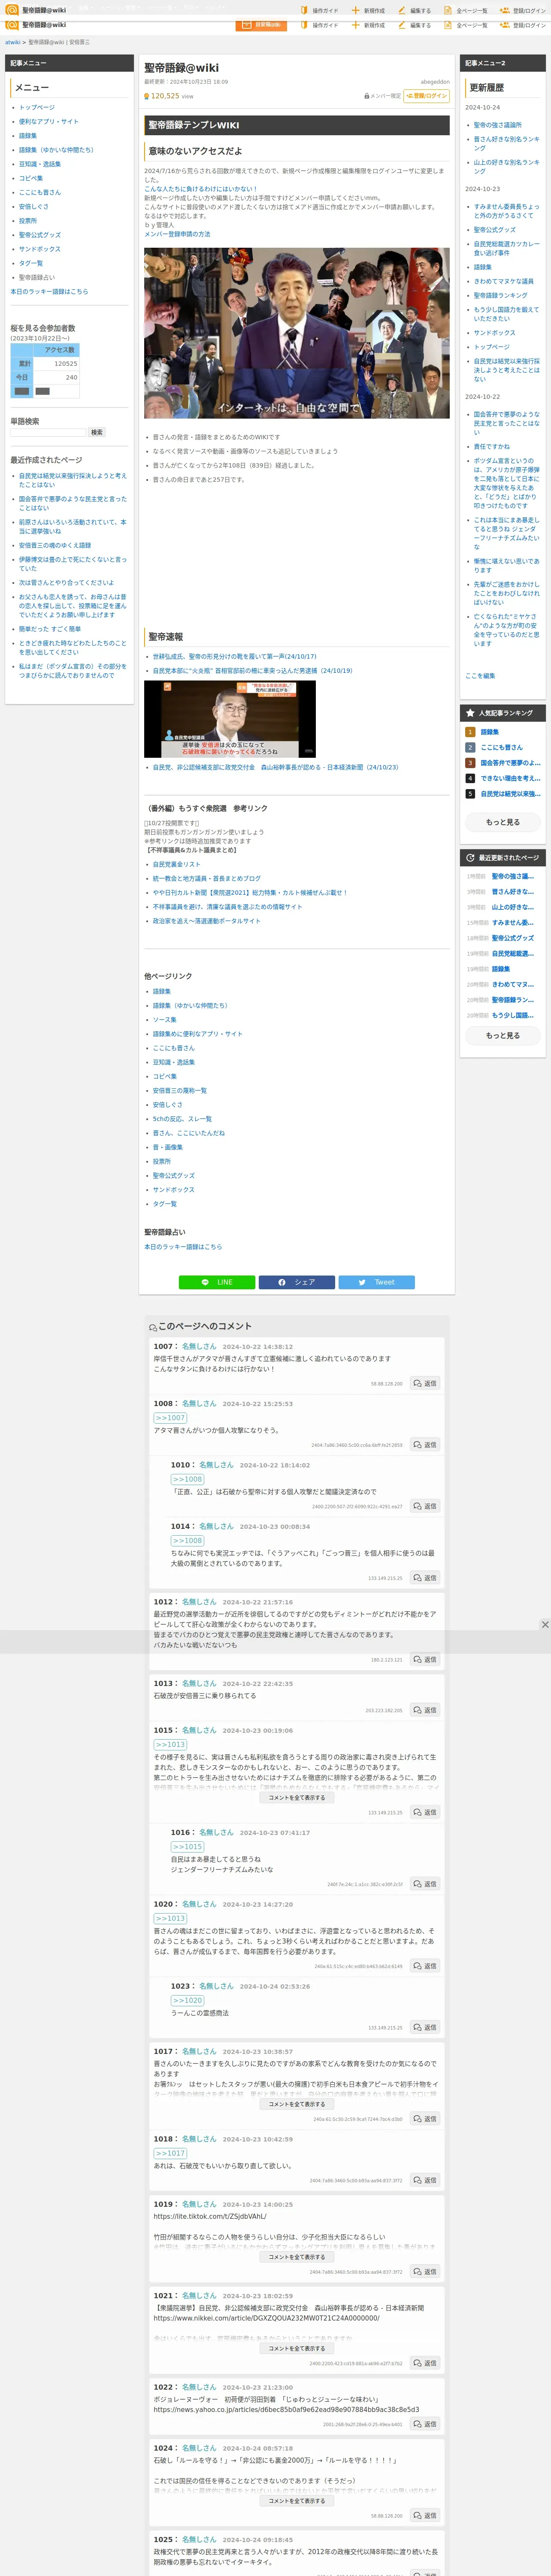Click the star icon in the 人気記事ランキング header
551x2576 pixels.
coord(470,713)
